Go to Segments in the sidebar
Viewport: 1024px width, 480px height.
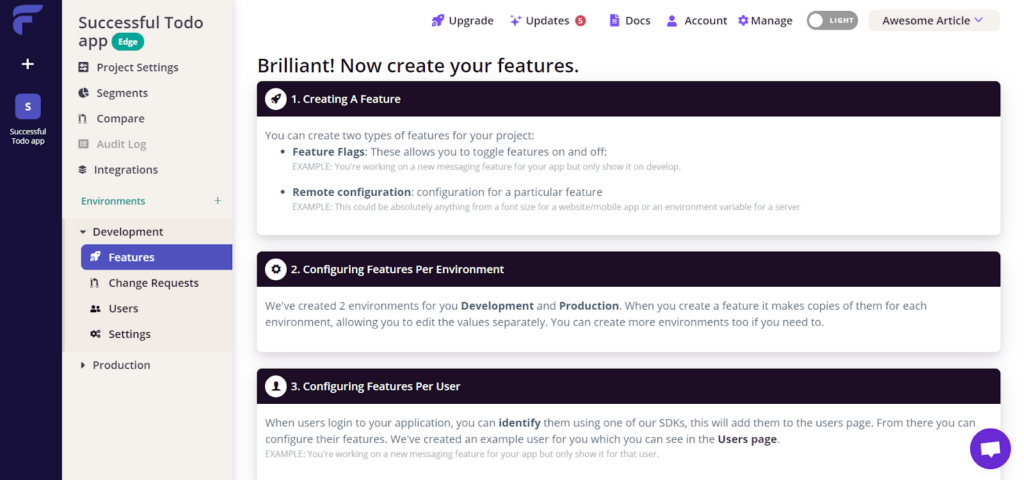(122, 93)
